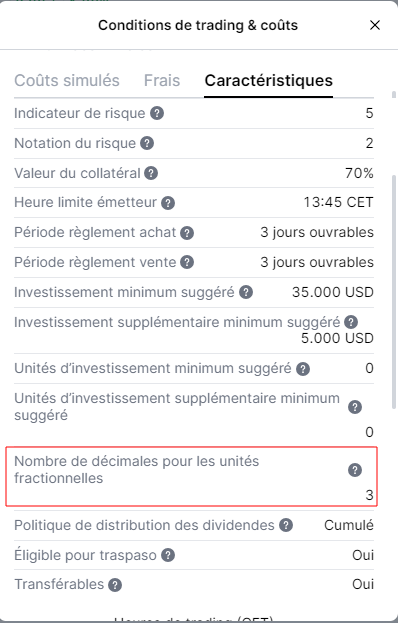Image resolution: width=398 pixels, height=623 pixels.
Task: Show info for Valeur du collatéral
Action: pos(151,173)
